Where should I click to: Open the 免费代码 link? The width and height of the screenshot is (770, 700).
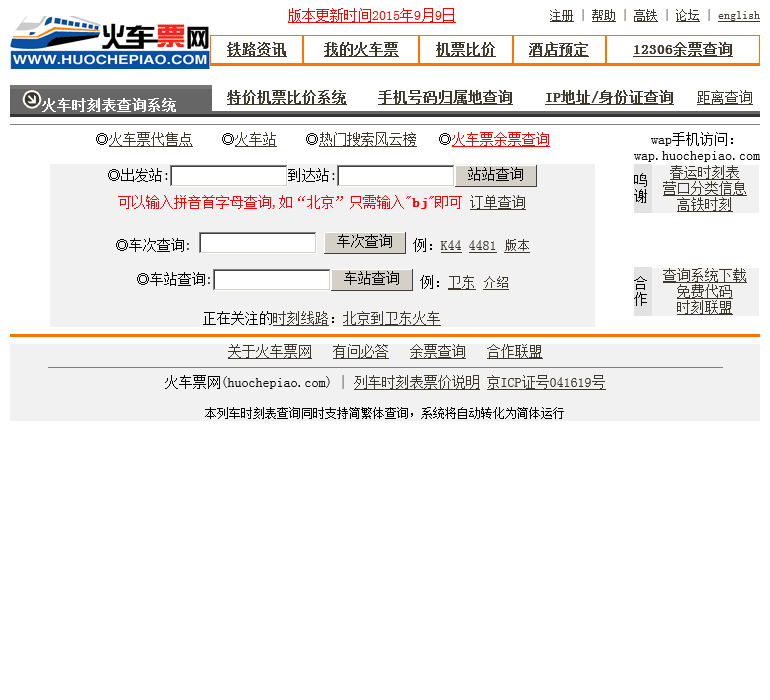(x=704, y=291)
